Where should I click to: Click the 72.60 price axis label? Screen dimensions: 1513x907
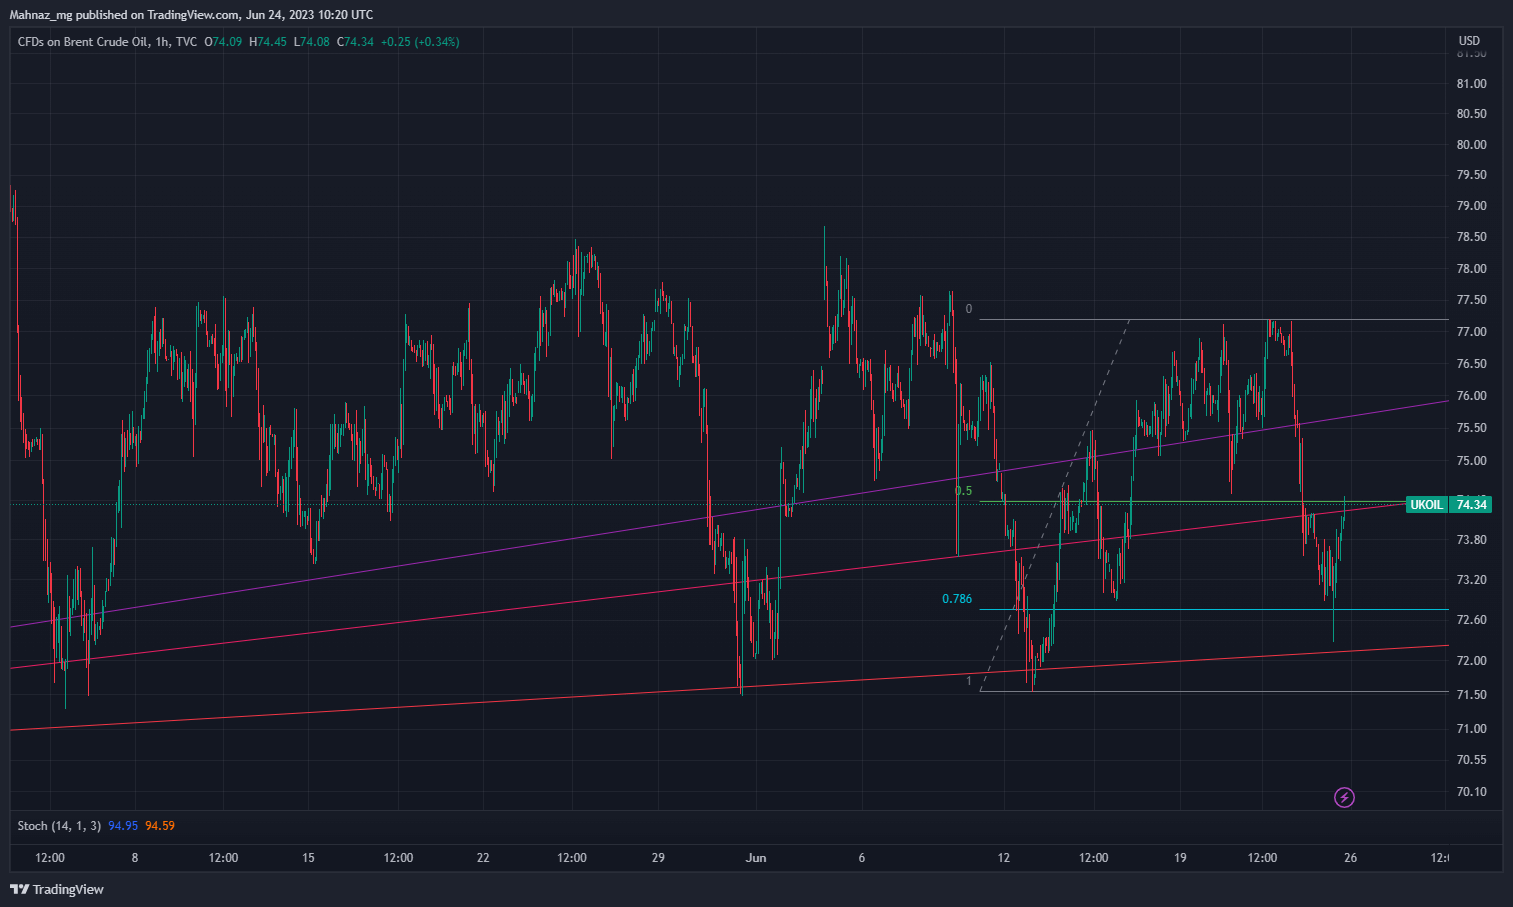(x=1471, y=620)
